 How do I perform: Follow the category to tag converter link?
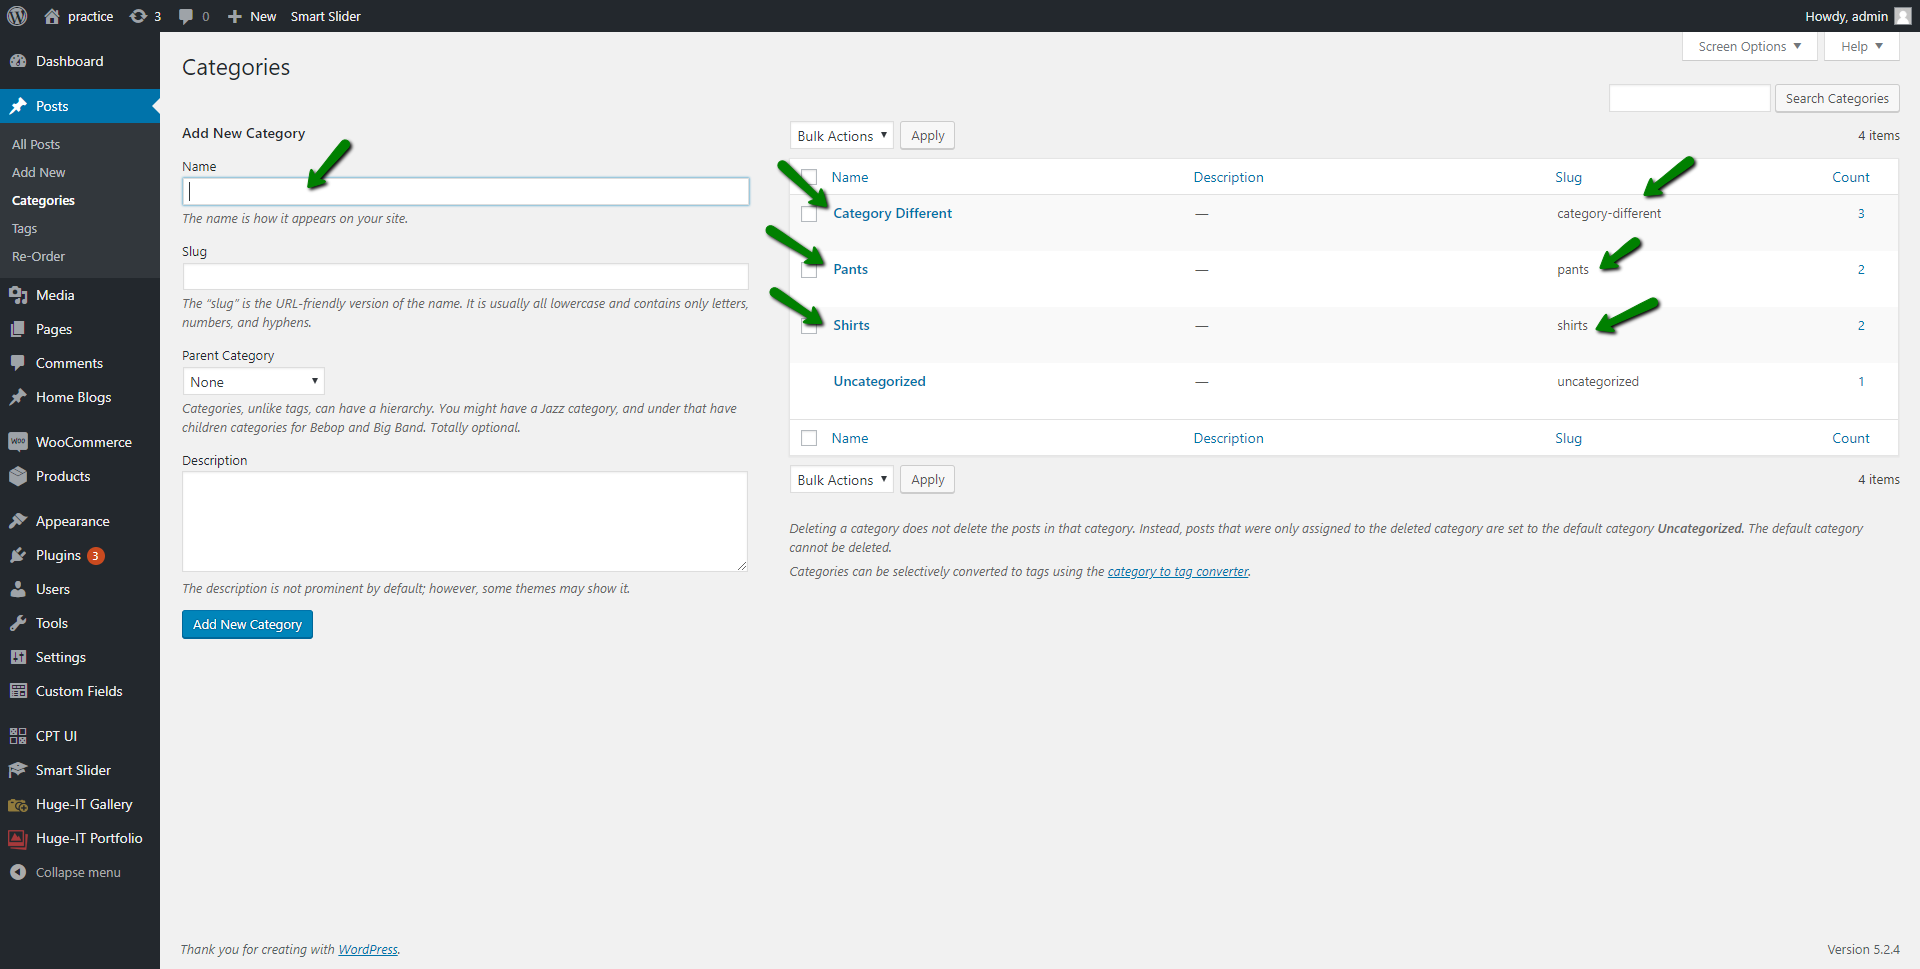pyautogui.click(x=1178, y=572)
